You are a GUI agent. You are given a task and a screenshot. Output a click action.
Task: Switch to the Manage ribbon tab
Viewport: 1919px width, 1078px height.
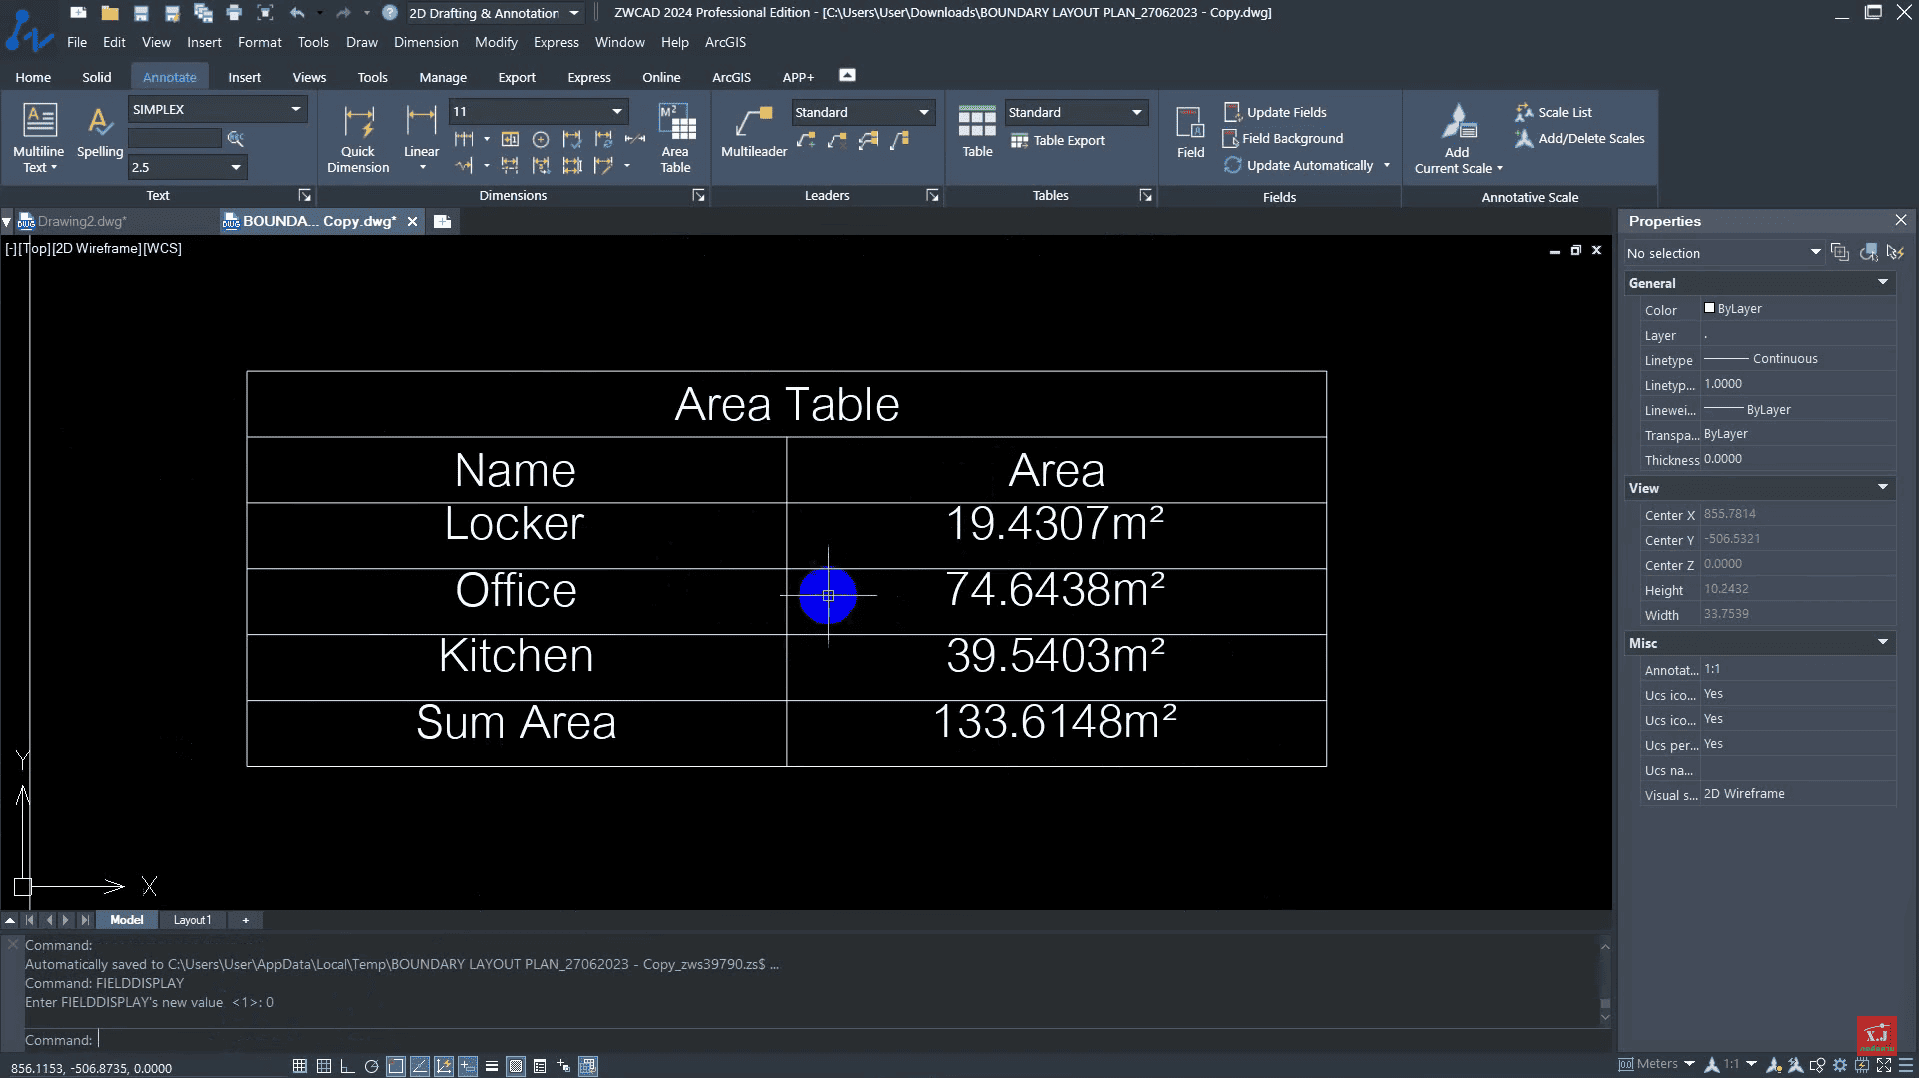[x=443, y=77]
